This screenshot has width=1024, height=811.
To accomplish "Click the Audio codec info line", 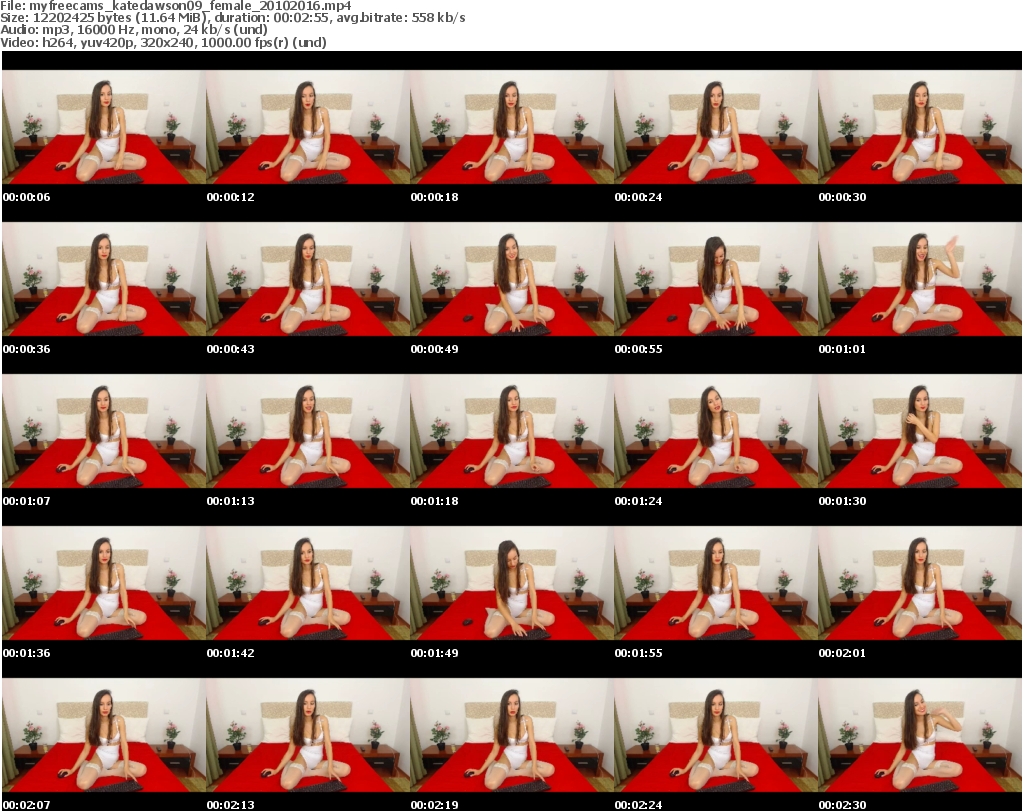I will tap(134, 30).
